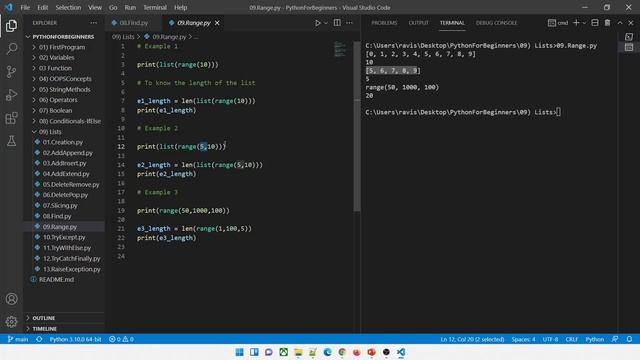The image size is (640, 360).
Task: Change indentation via Spaces: 4
Action: pyautogui.click(x=523, y=339)
